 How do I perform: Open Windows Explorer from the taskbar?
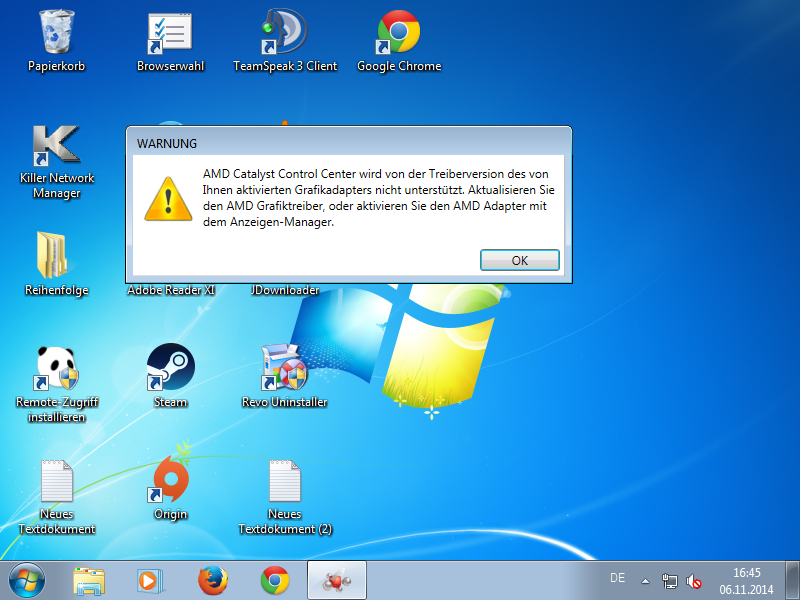click(x=89, y=581)
